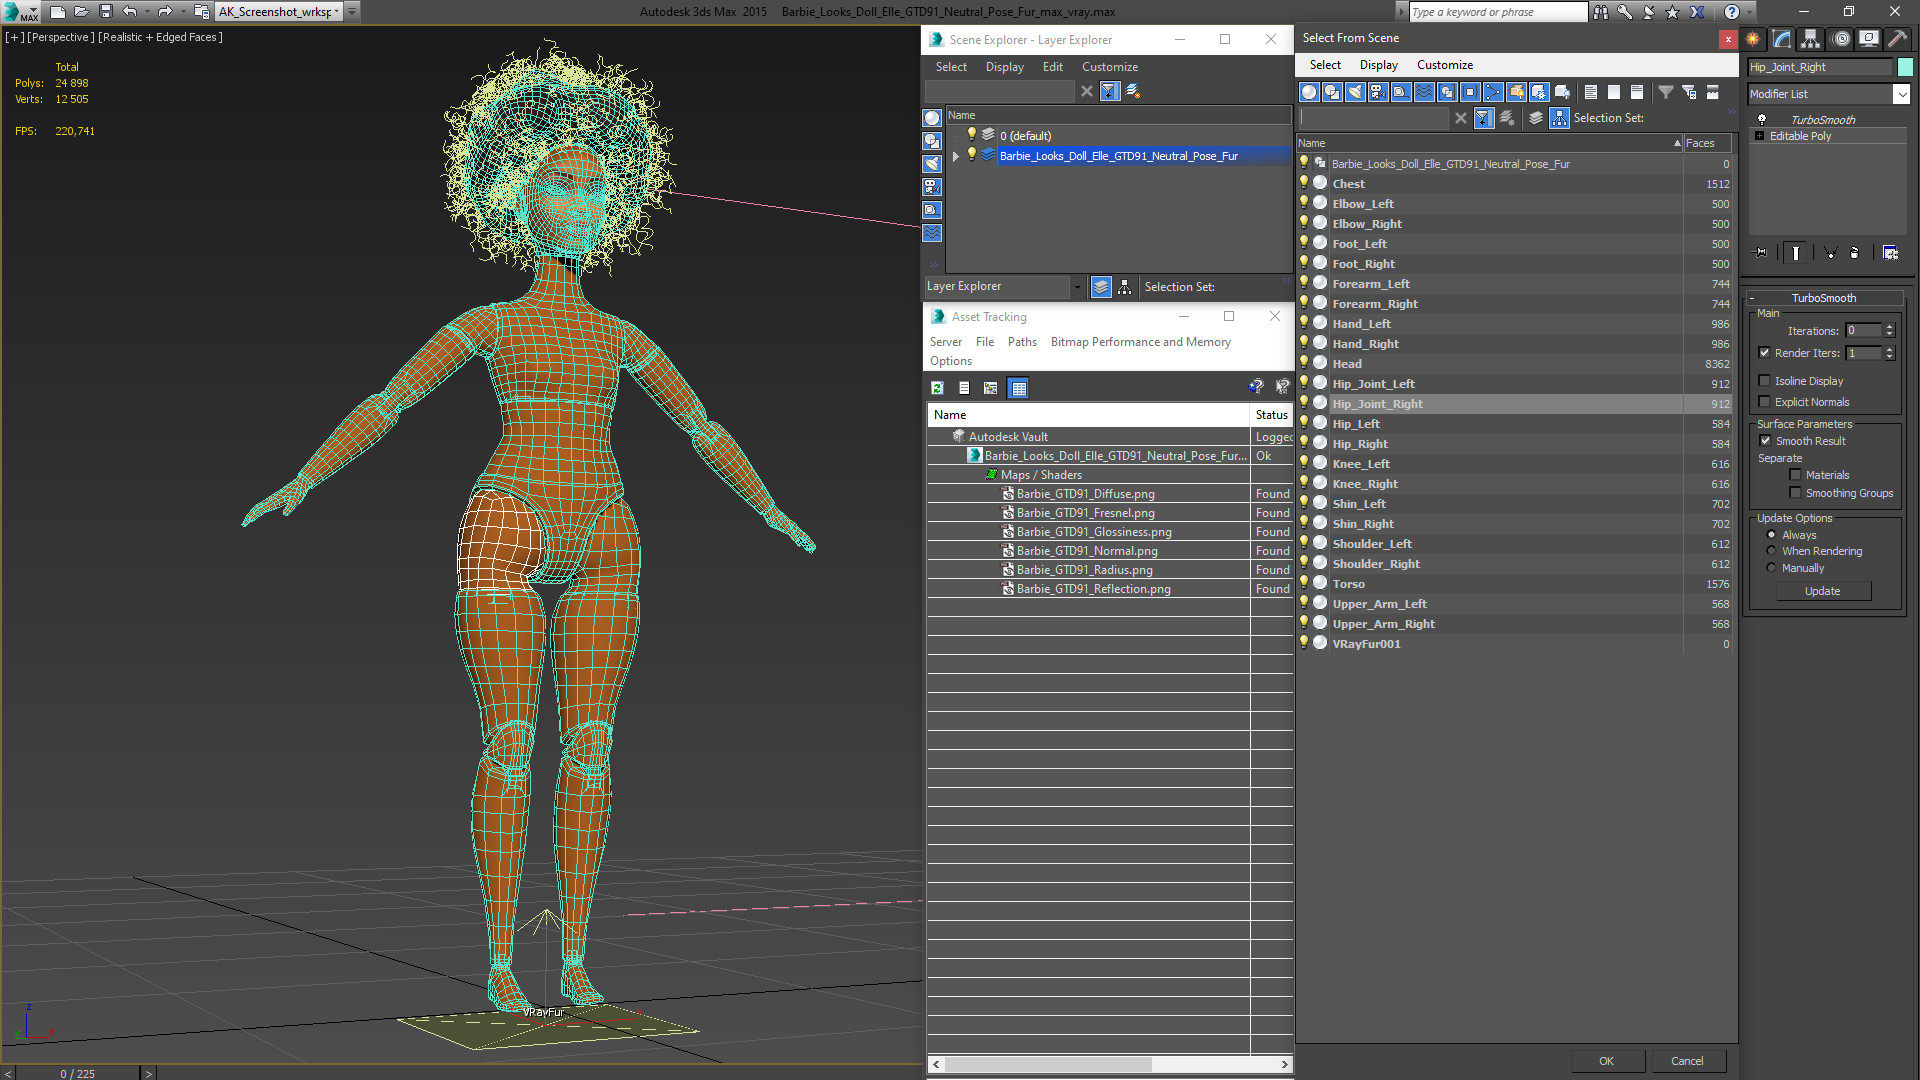The height and width of the screenshot is (1080, 1920).
Task: Open Paths menu in Asset Tracking
Action: tap(1022, 342)
